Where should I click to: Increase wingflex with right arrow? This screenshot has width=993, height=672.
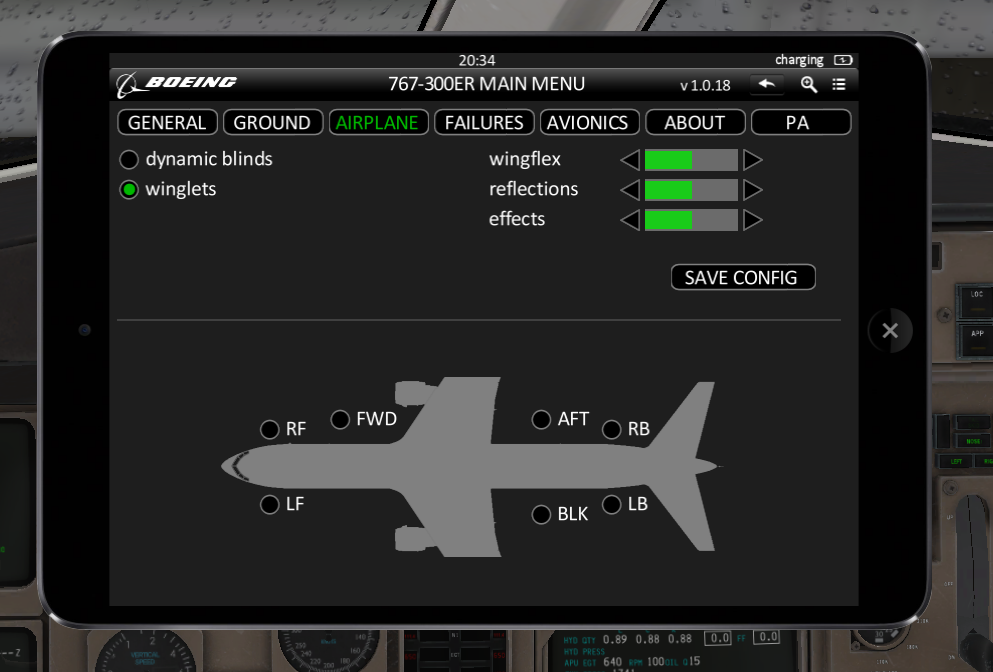coord(753,160)
